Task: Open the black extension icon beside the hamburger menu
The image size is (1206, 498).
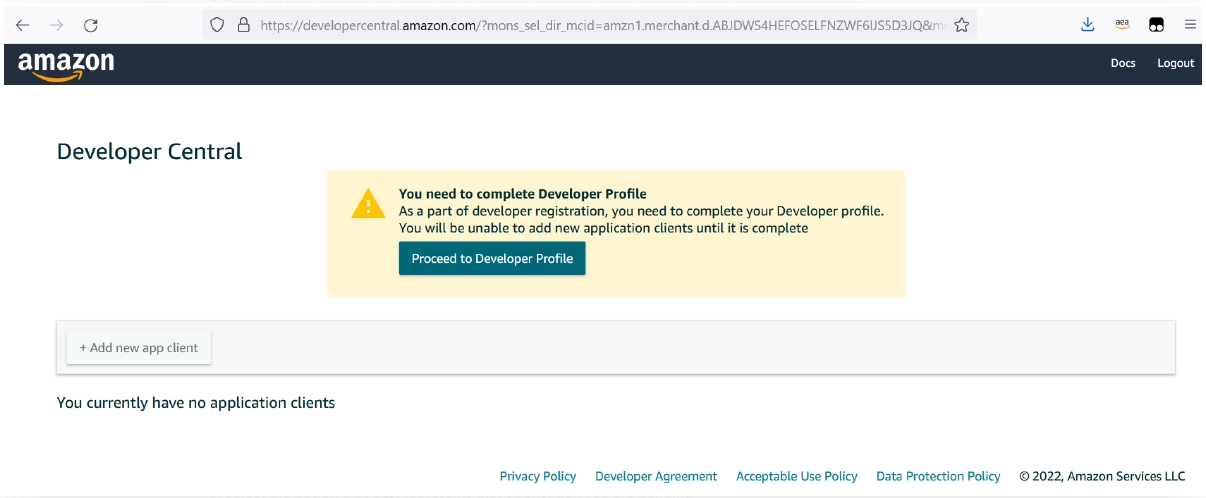Action: 1156,25
